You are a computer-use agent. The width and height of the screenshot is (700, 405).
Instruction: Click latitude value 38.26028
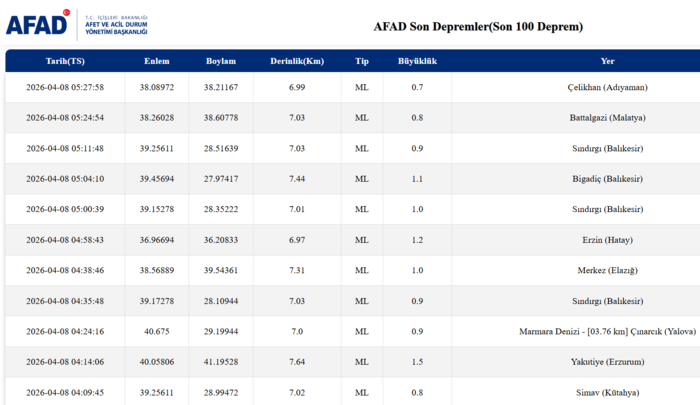tap(157, 118)
